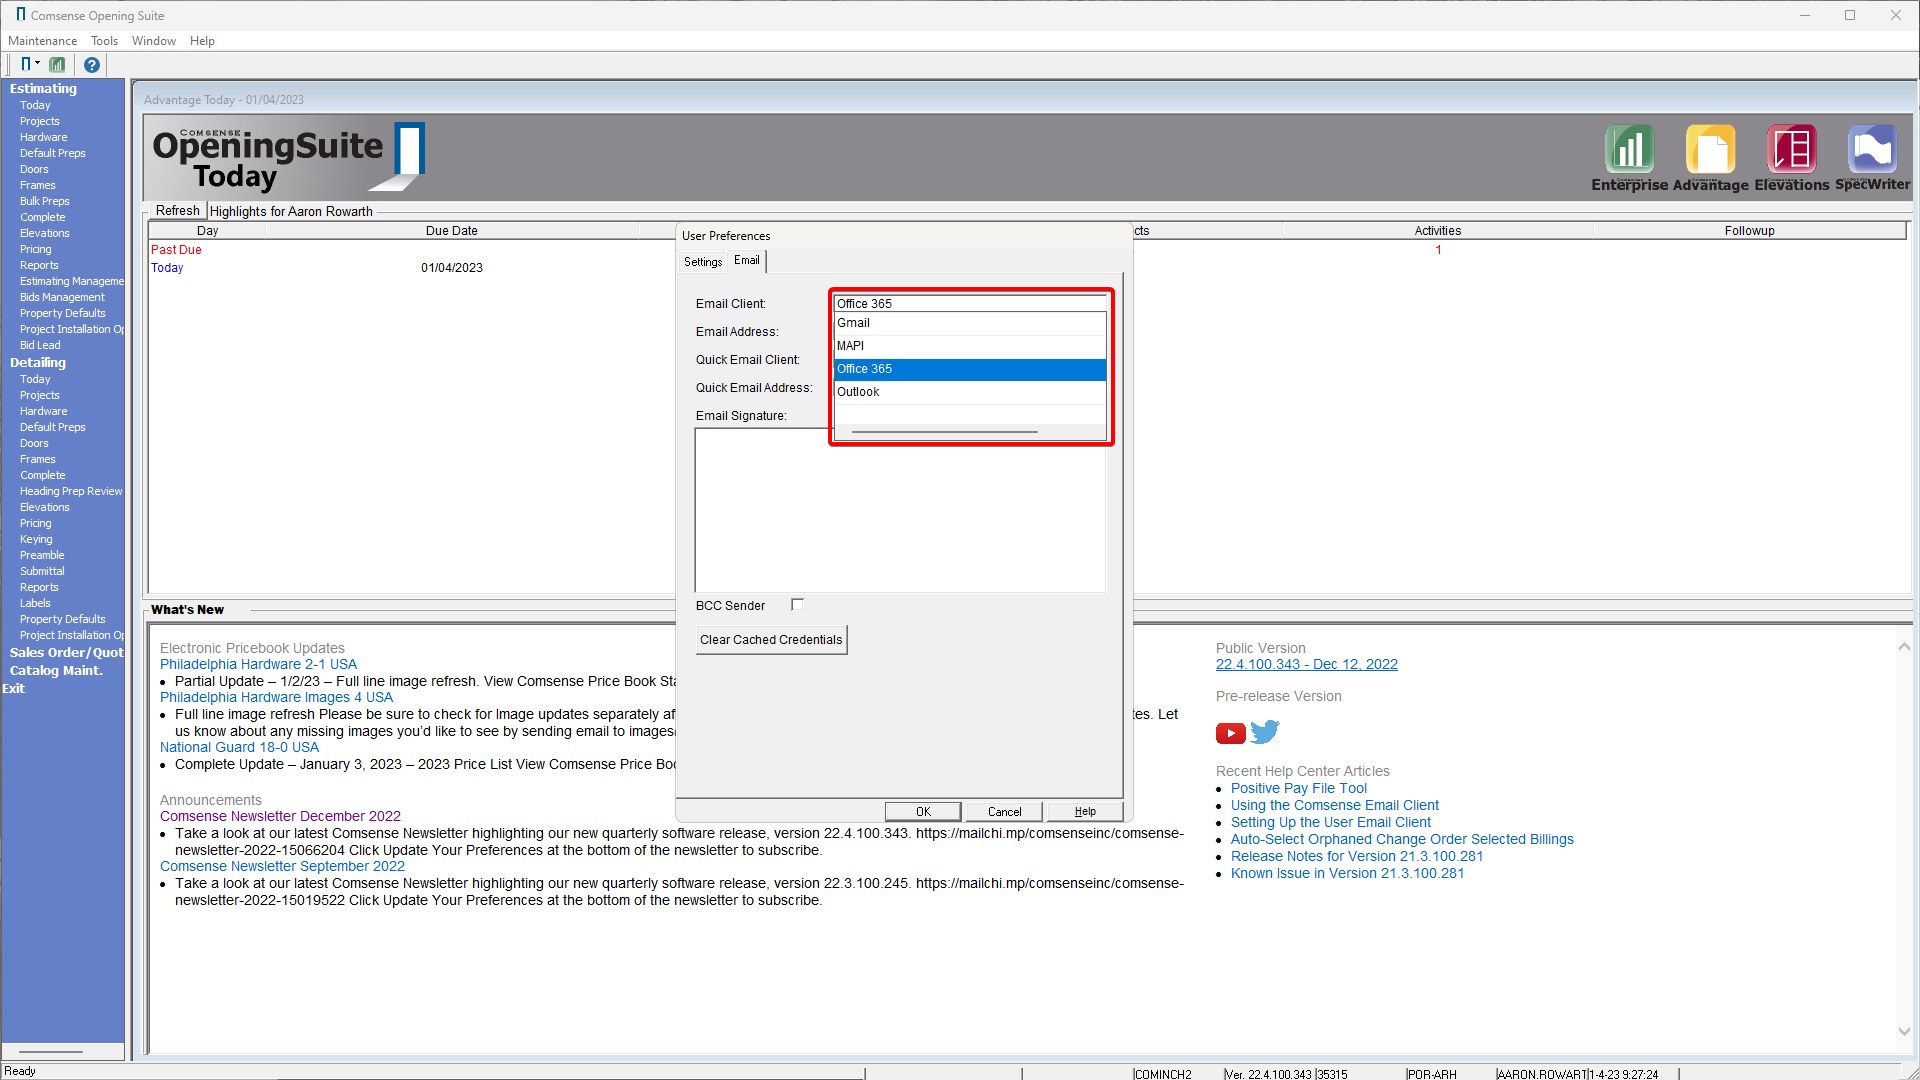
Task: Select Office 365 in the dropdown list
Action: click(x=970, y=369)
